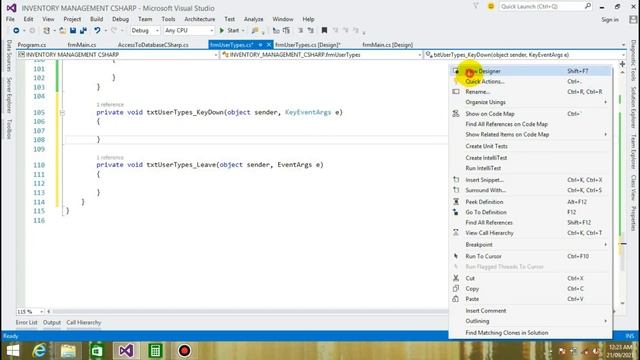Choose Copy in context menu

[530, 289]
